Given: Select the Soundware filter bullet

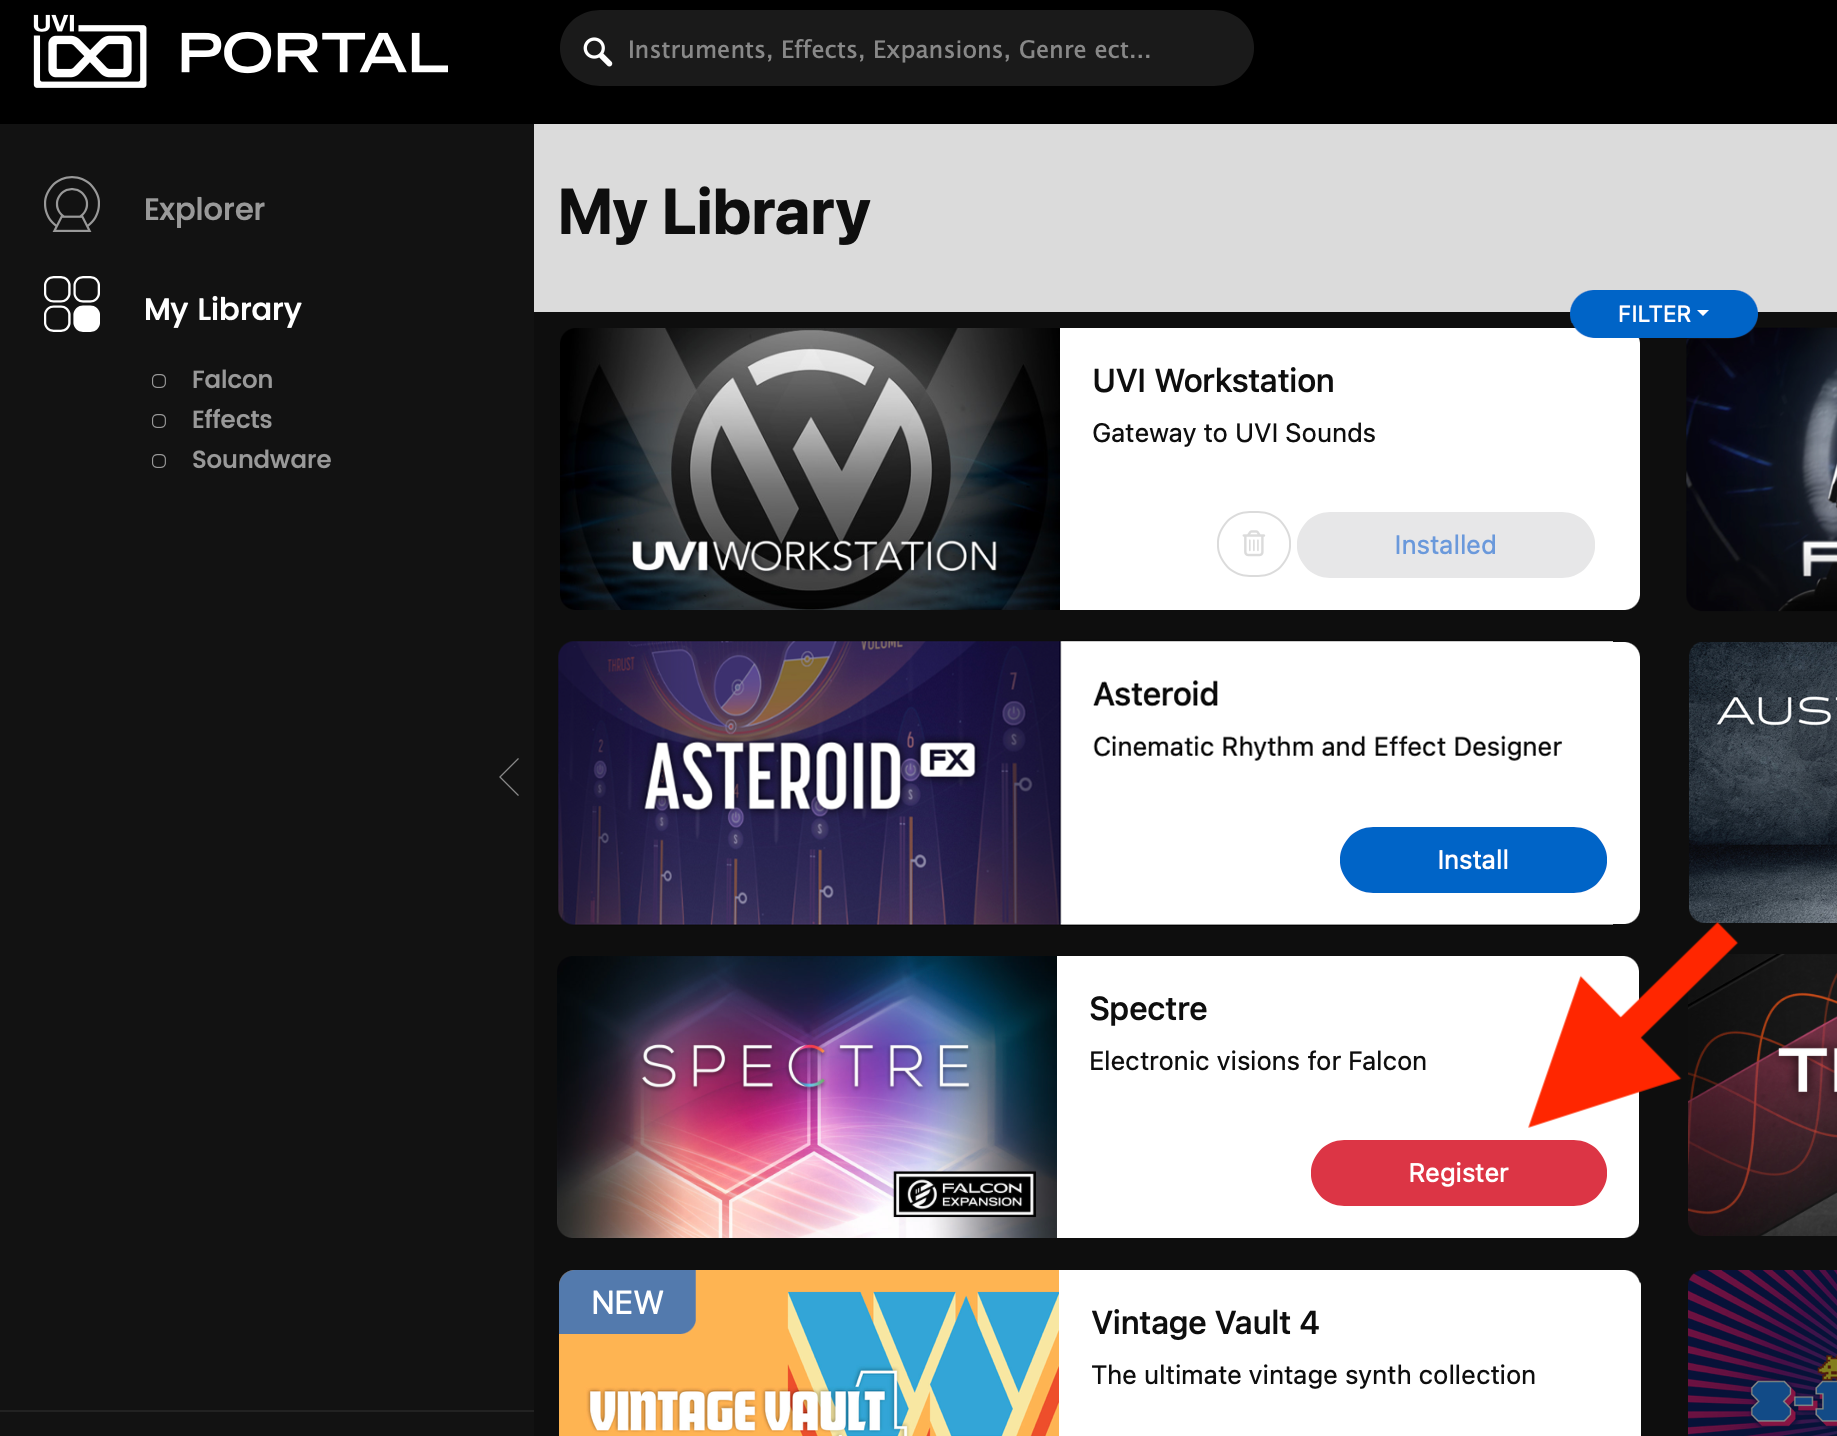Looking at the screenshot, I should tap(159, 461).
